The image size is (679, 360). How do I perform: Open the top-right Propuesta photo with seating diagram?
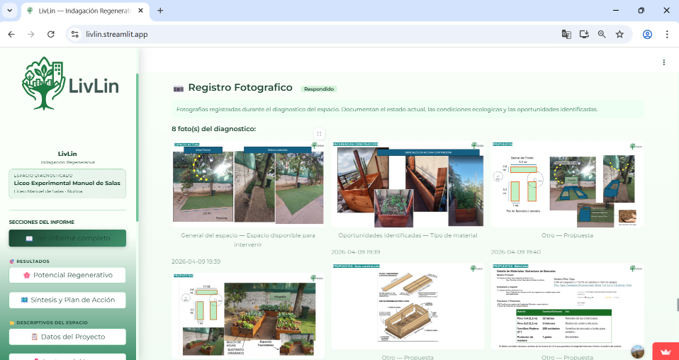567,184
